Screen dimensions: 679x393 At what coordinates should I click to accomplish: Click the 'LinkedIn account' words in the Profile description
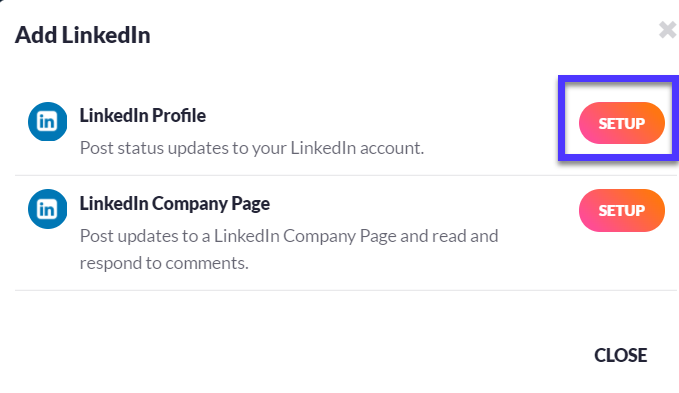tap(357, 148)
